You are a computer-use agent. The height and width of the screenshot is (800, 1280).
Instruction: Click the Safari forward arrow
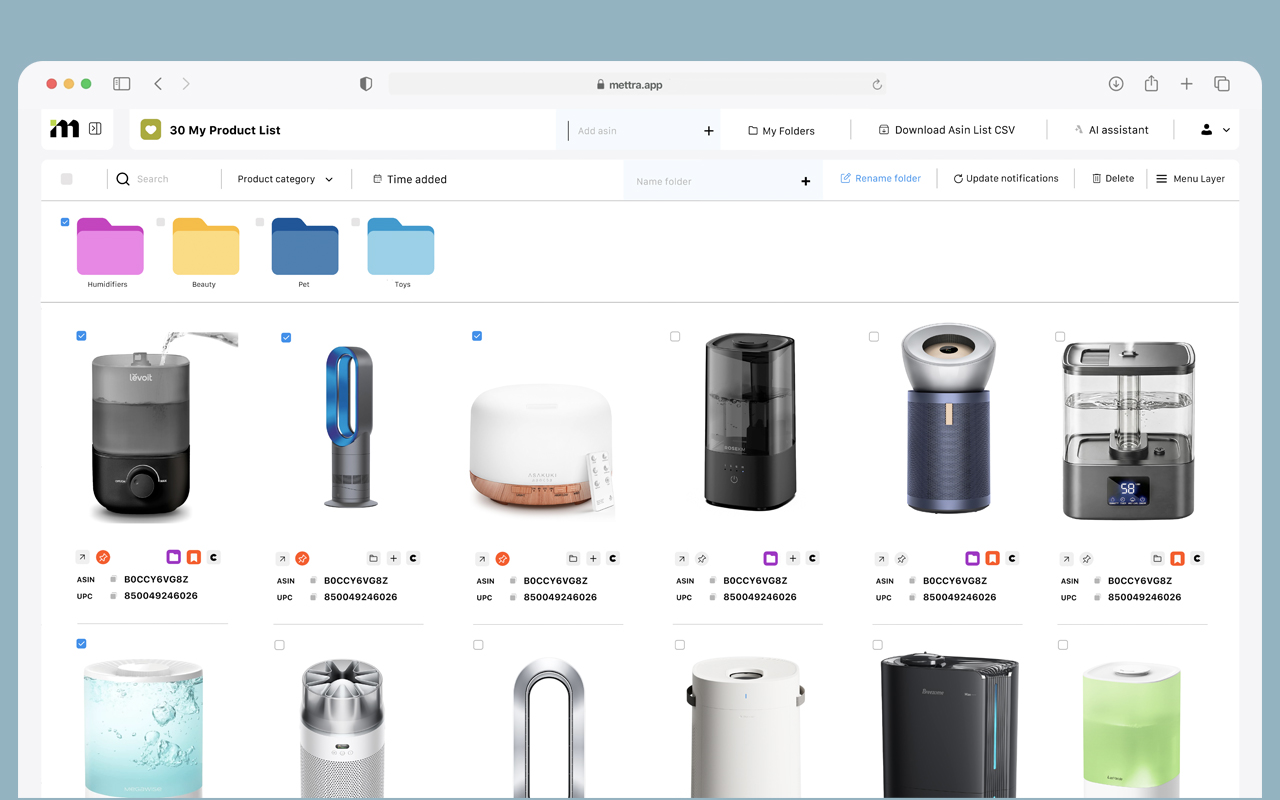click(x=186, y=84)
